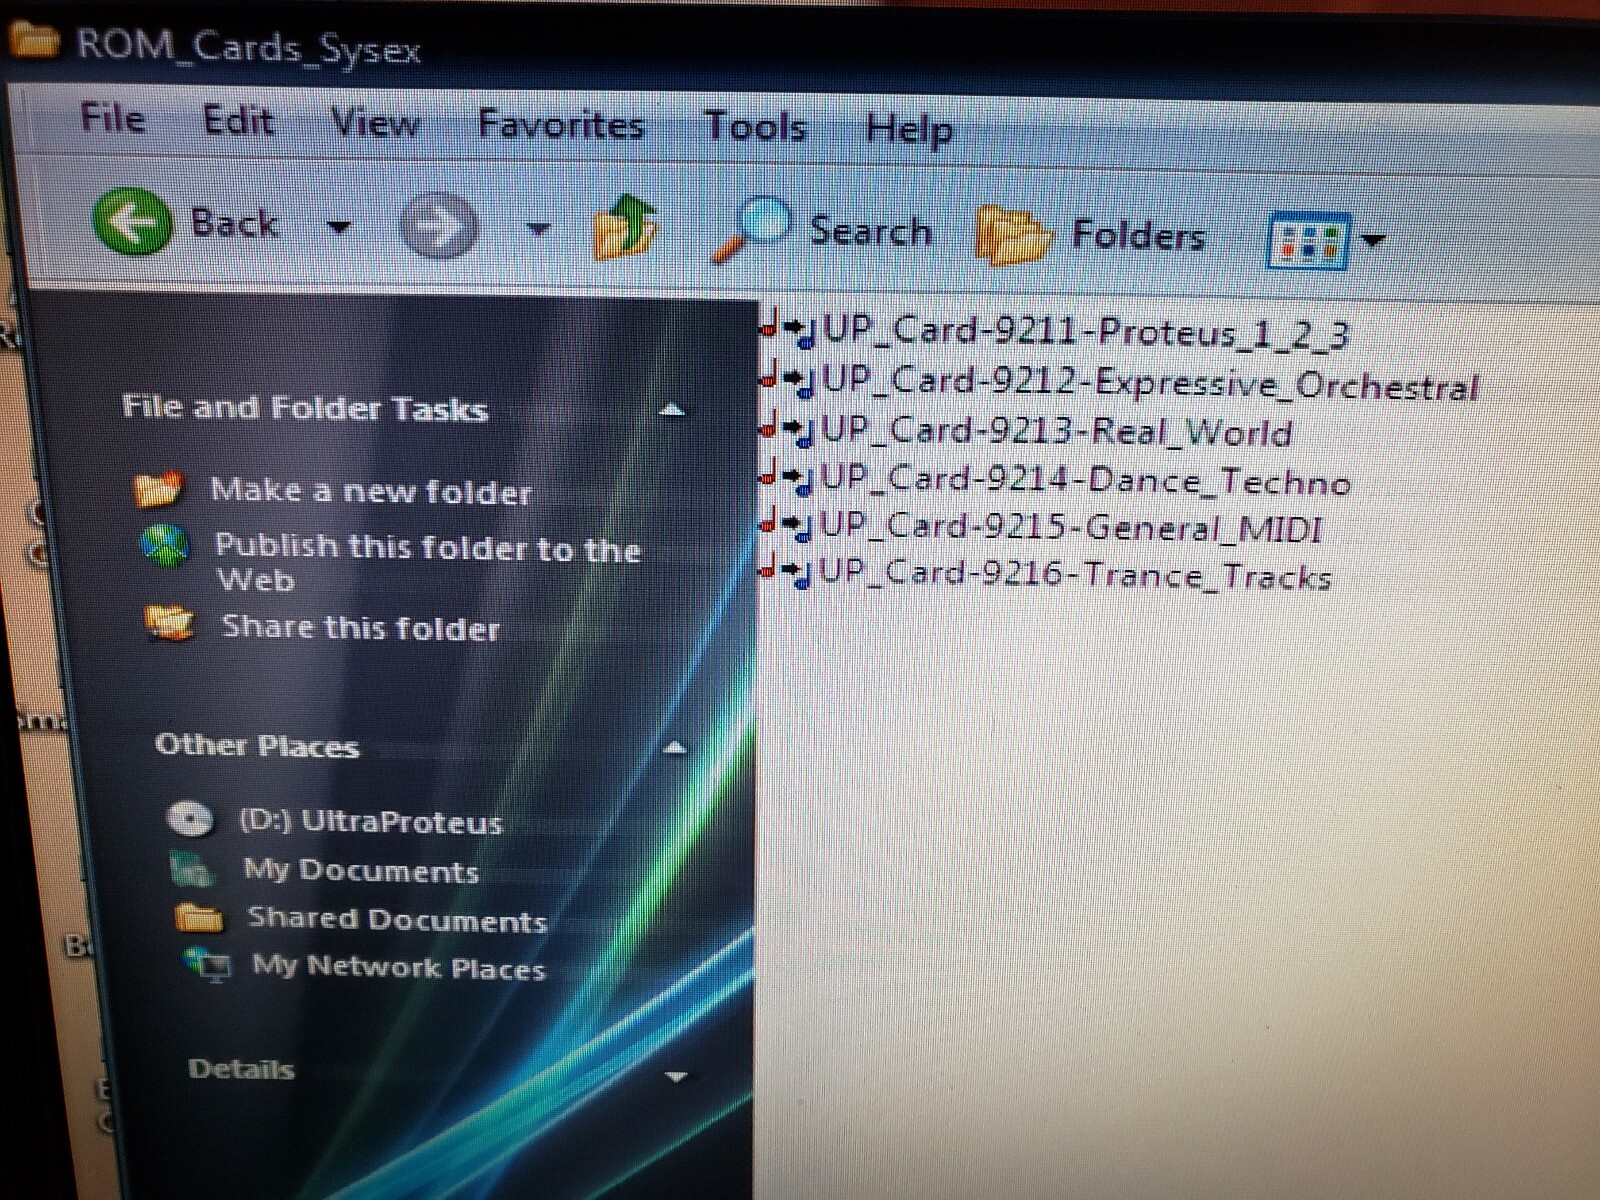Click the My Documents icon

point(192,868)
